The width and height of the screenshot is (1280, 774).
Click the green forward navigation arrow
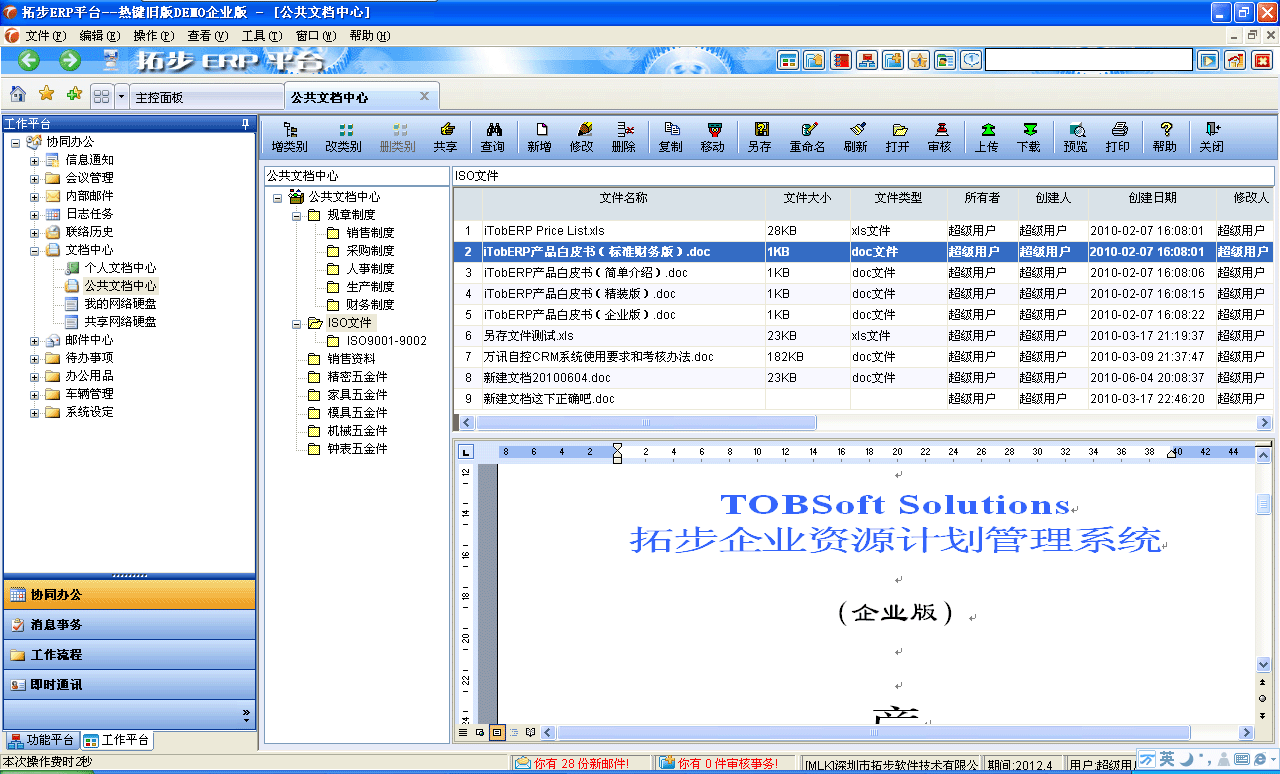69,60
